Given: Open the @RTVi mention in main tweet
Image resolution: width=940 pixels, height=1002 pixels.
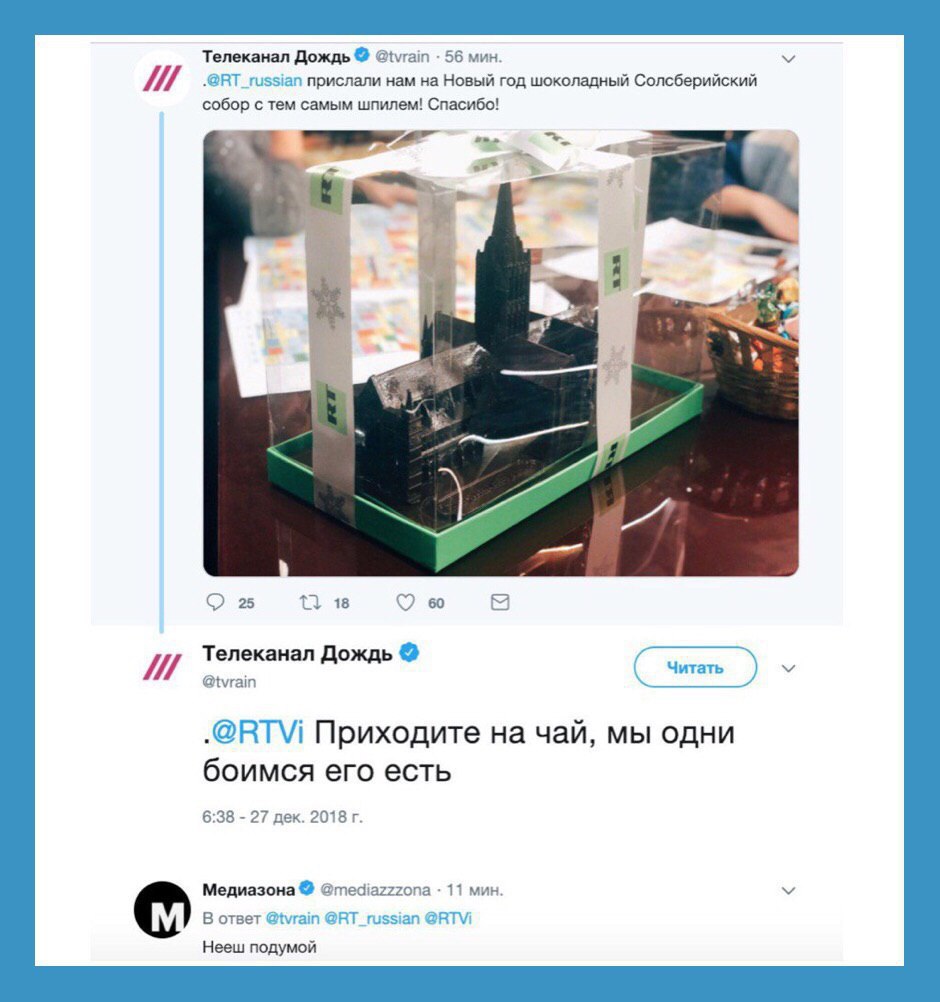Looking at the screenshot, I should [258, 732].
